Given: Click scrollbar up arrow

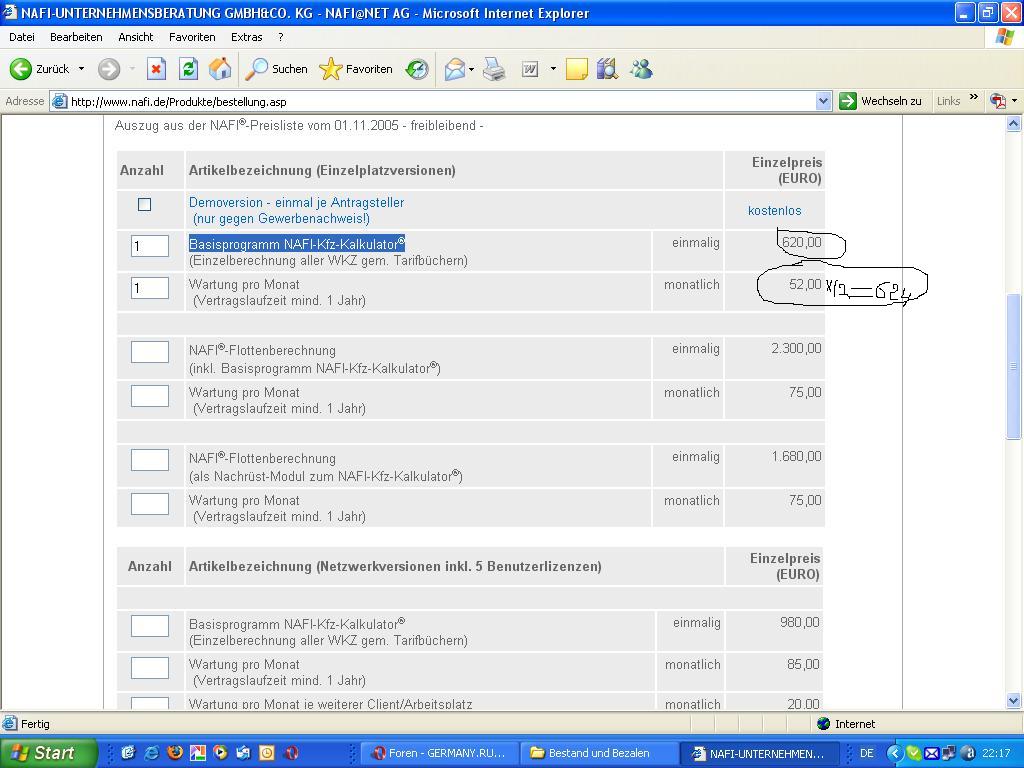Looking at the screenshot, I should pos(1014,124).
